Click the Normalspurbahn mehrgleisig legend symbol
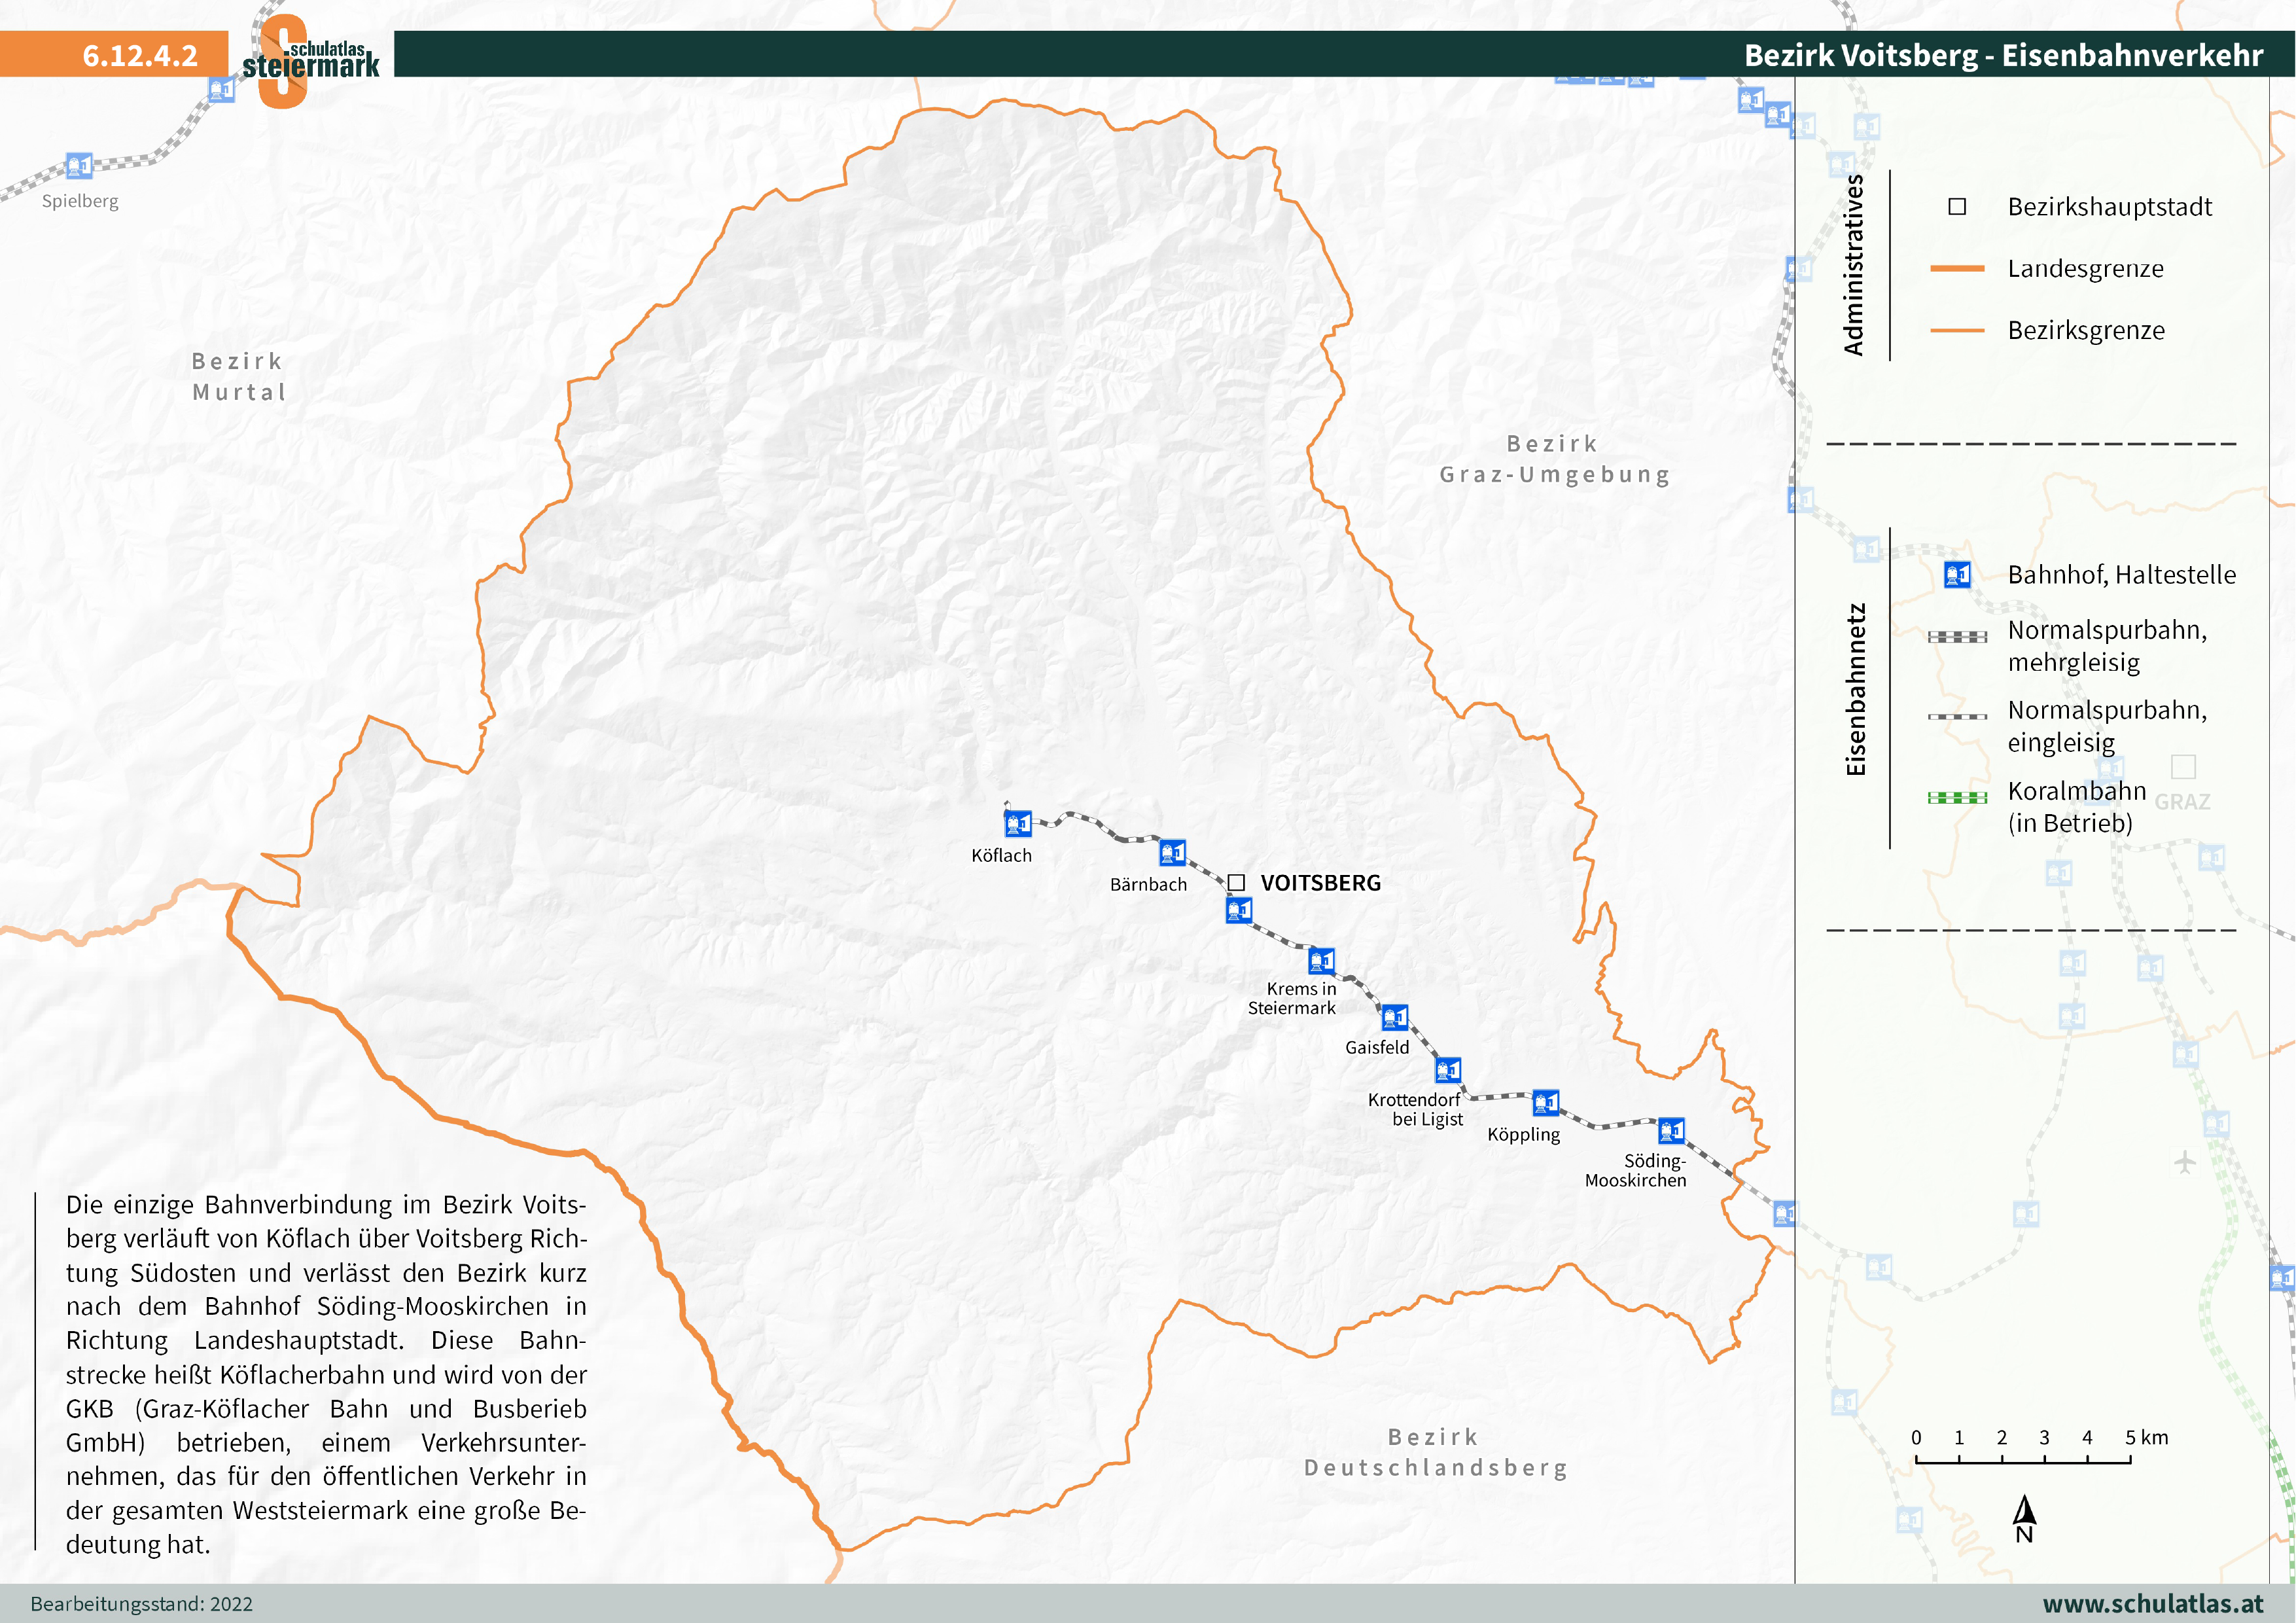Screen dimensions: 2296x1623 tap(1957, 637)
